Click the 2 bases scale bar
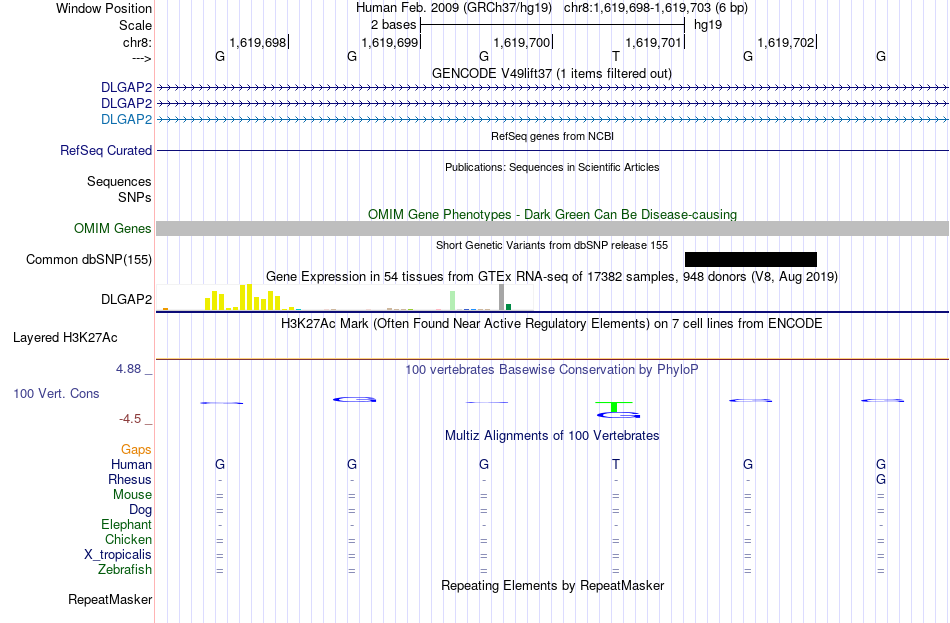Image resolution: width=950 pixels, height=623 pixels. [x=552, y=25]
